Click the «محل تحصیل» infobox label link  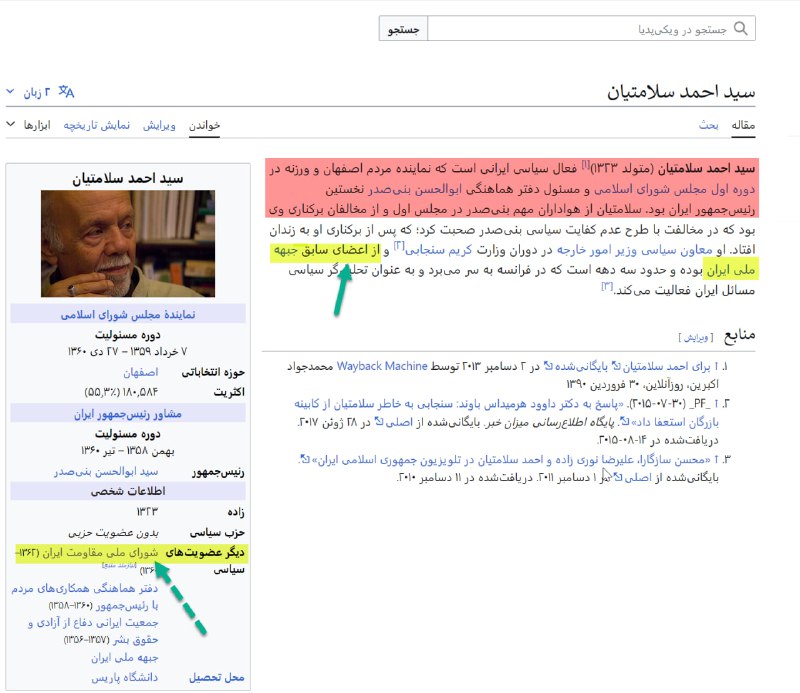[216, 677]
